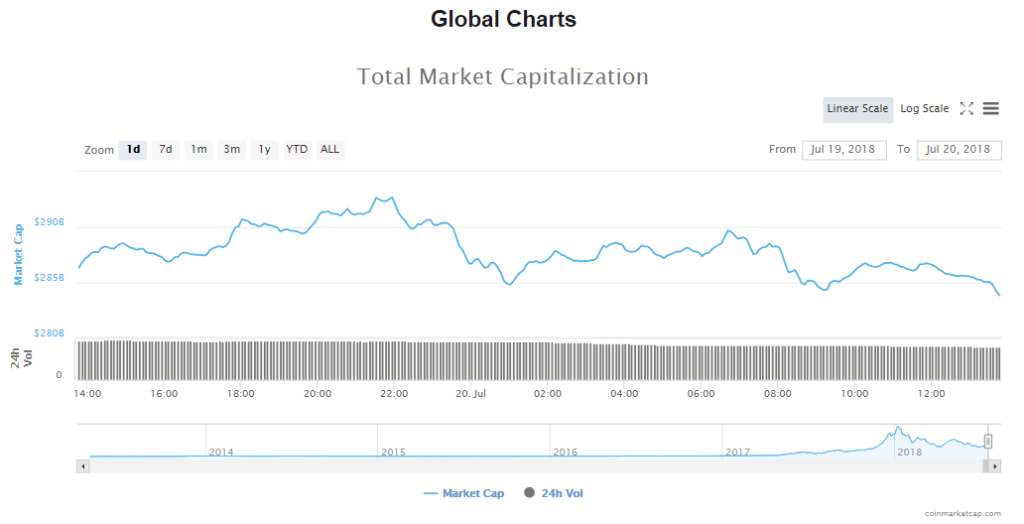This screenshot has height=524, width=1024.
Task: Set zoom range to 1d
Action: (x=133, y=150)
